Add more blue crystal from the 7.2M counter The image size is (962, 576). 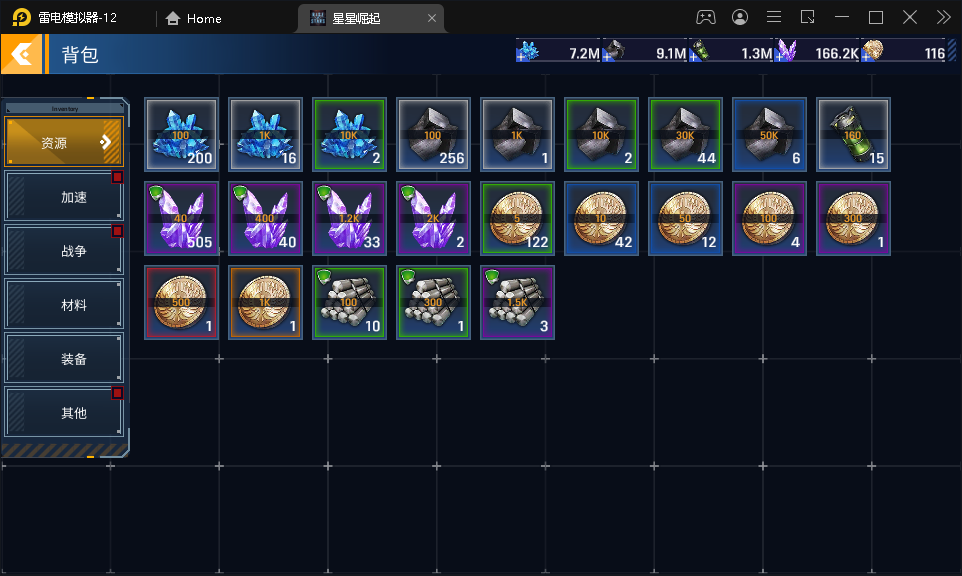522,57
